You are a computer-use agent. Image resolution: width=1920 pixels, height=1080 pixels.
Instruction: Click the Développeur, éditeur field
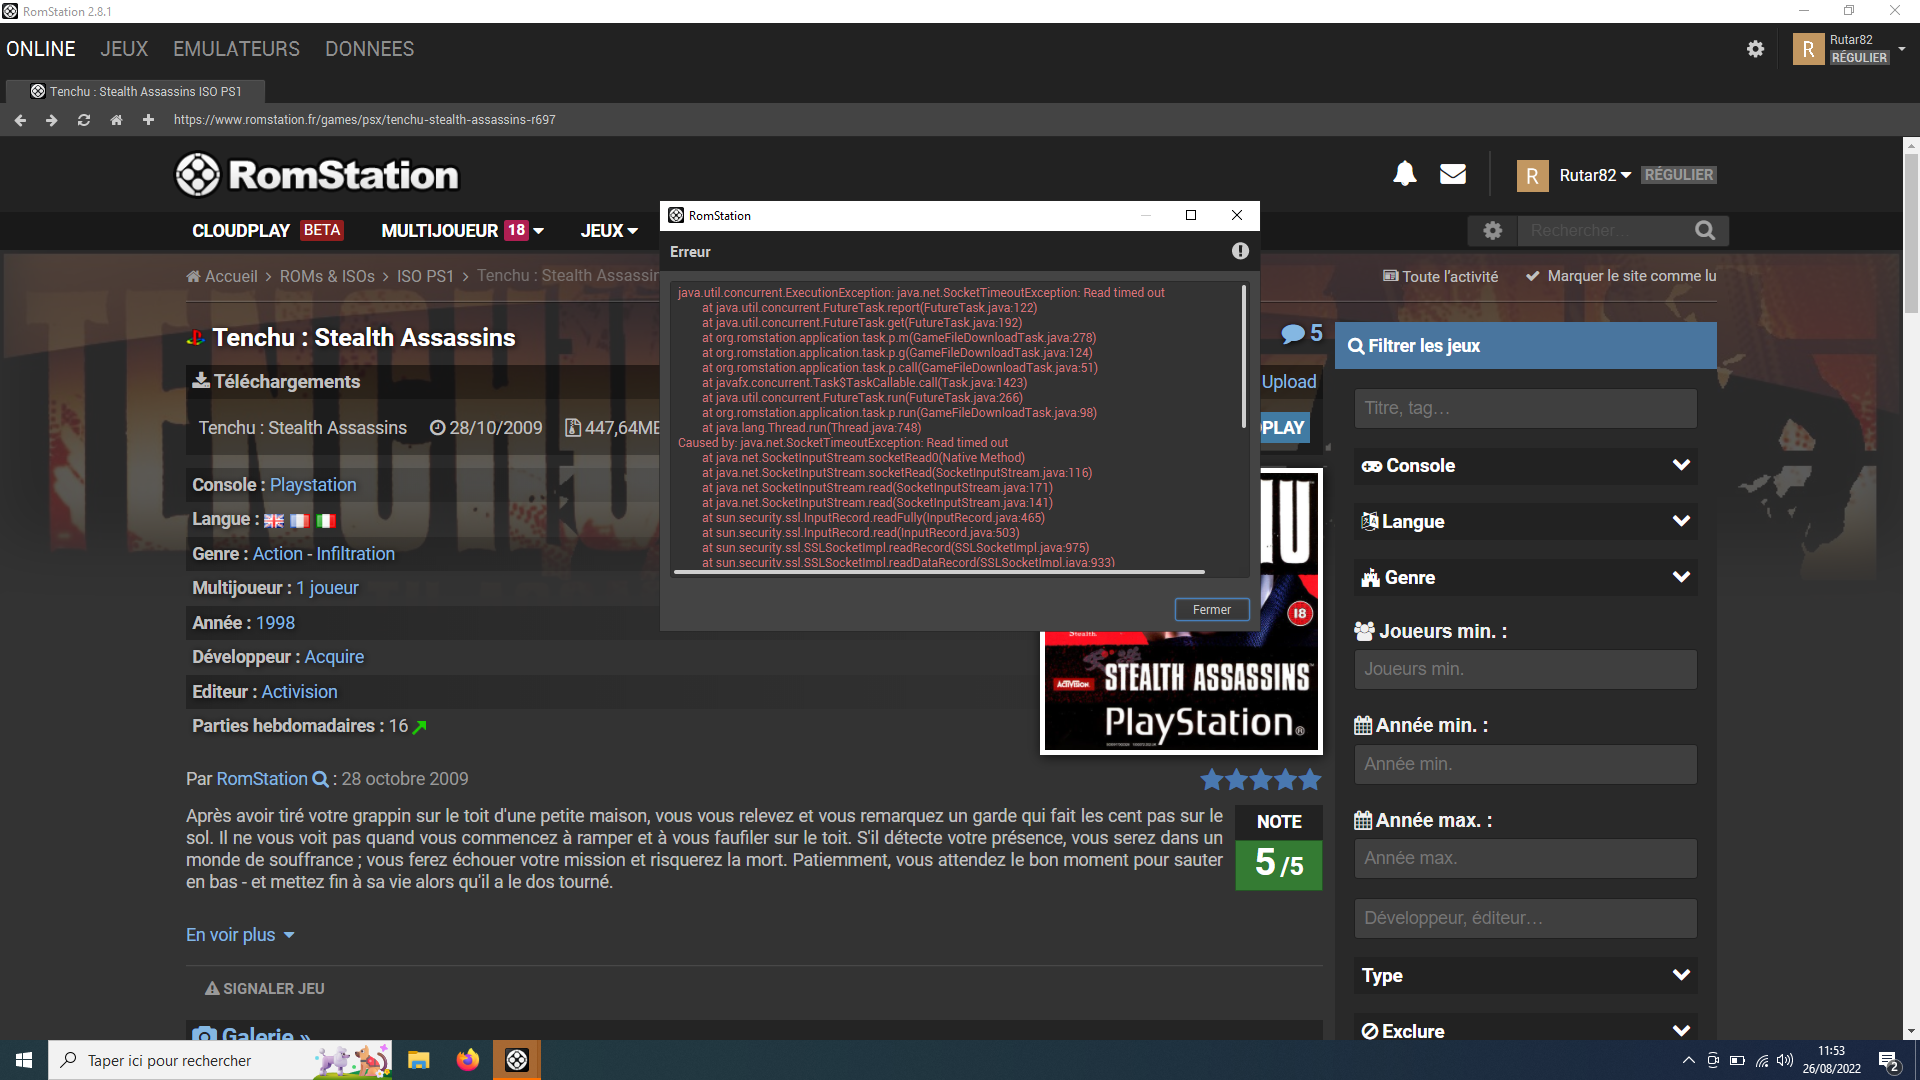click(x=1525, y=918)
